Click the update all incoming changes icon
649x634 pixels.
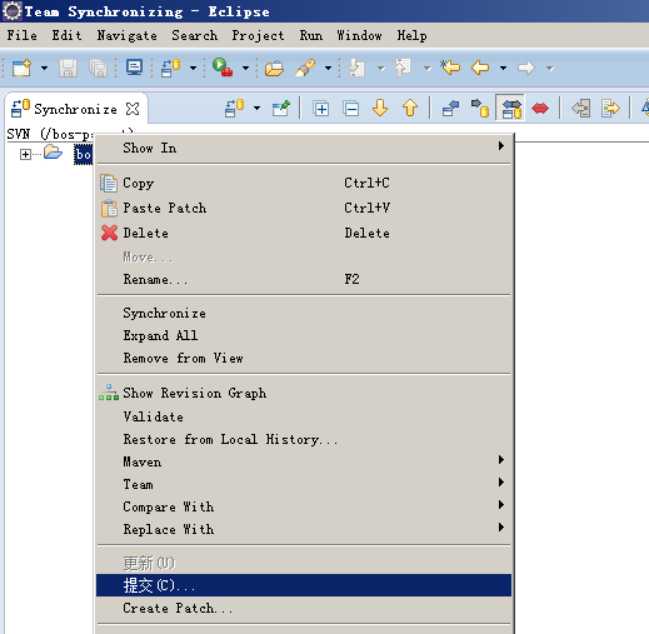(581, 108)
